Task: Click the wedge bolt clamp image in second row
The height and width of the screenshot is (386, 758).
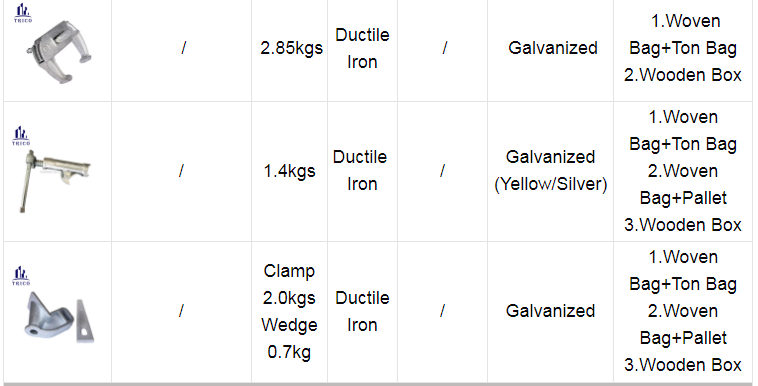Action: coord(54,181)
